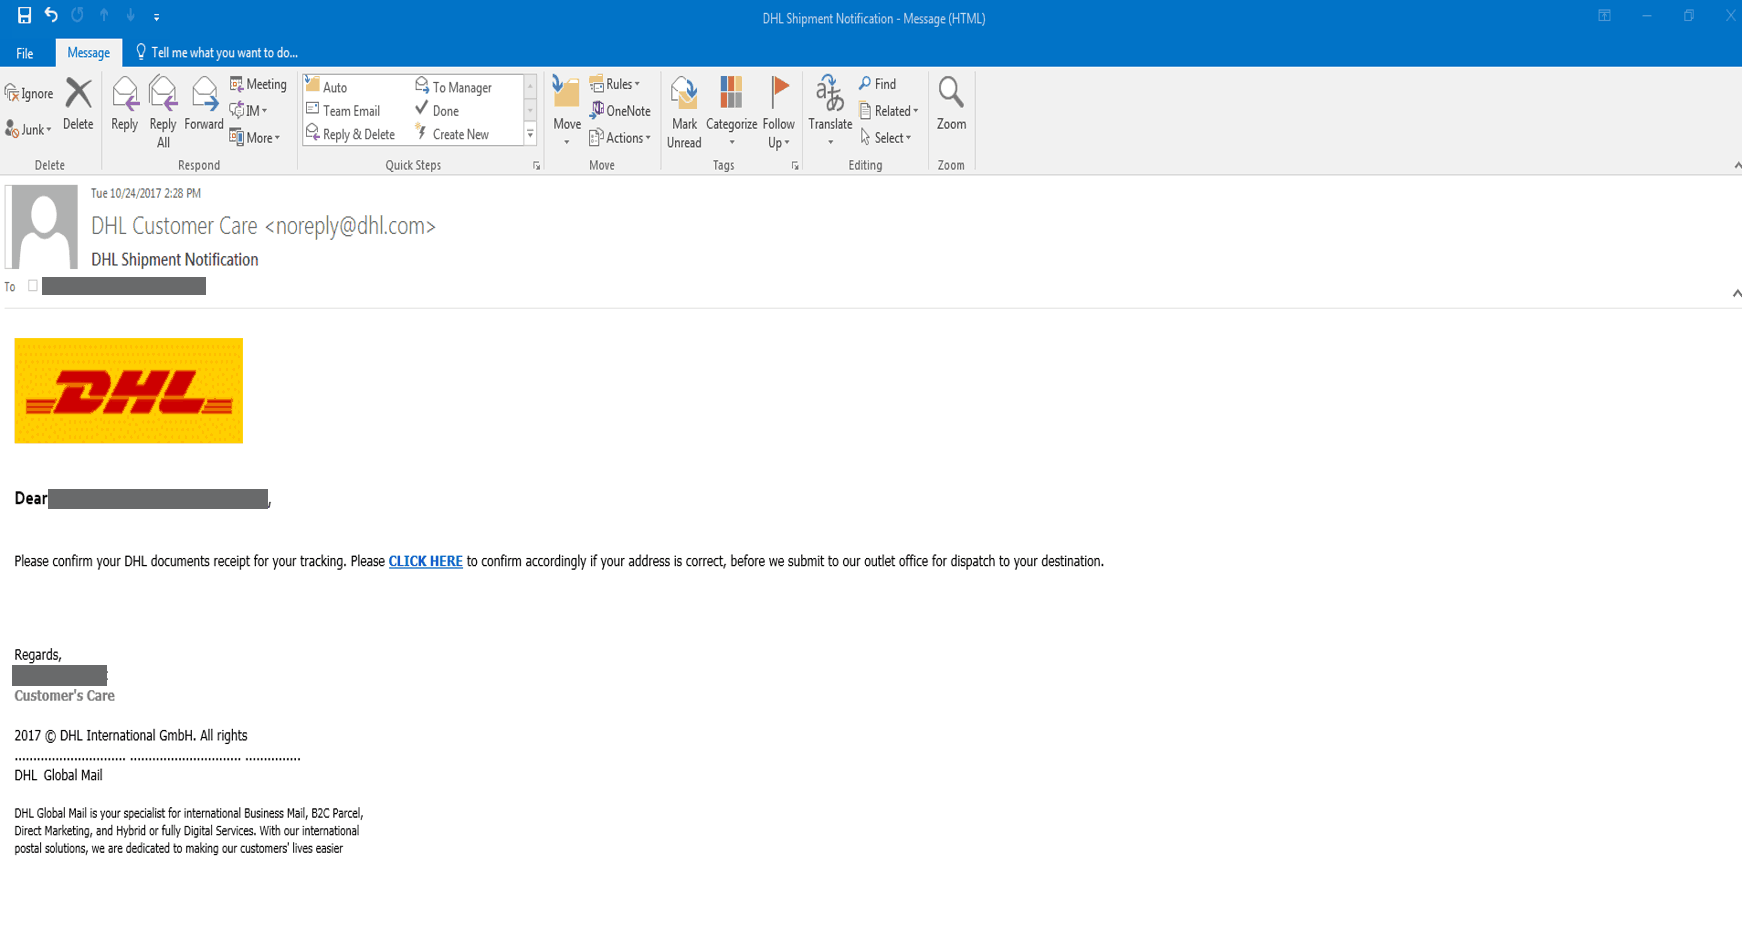Click the "Customer's Care" signature text
The image size is (1742, 930).
64,696
